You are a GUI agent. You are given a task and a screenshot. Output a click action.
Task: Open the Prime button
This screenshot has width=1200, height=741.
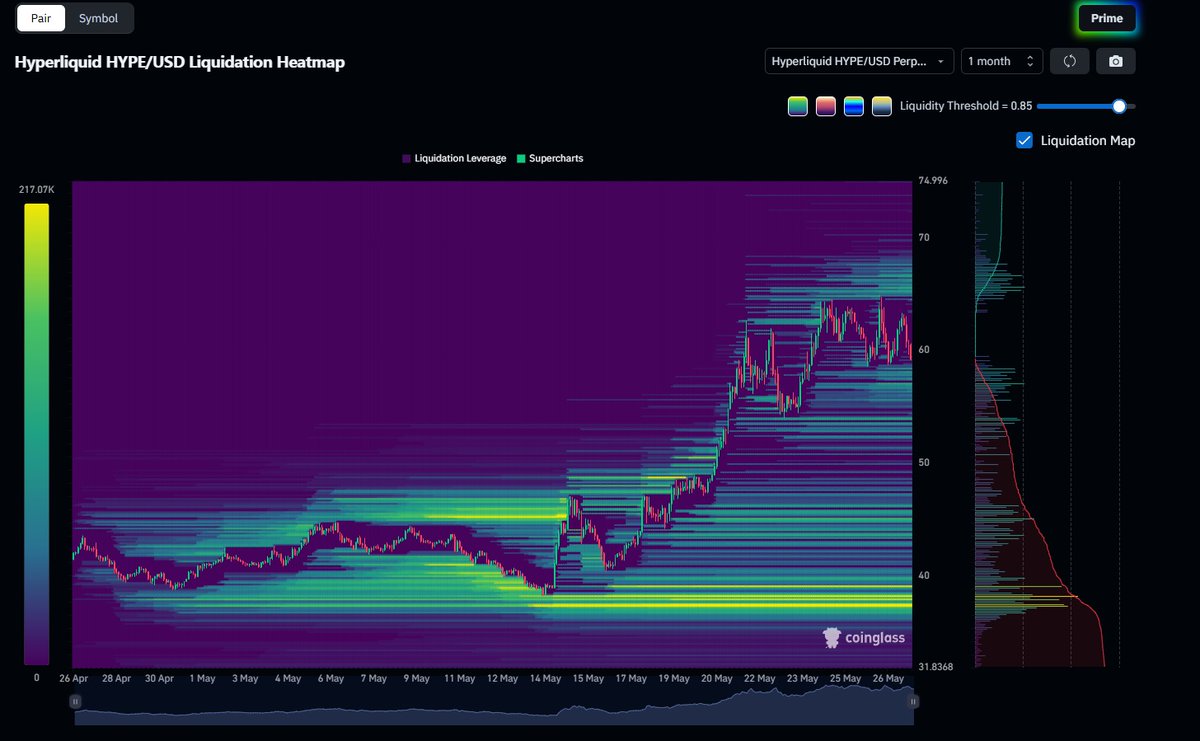tap(1107, 18)
